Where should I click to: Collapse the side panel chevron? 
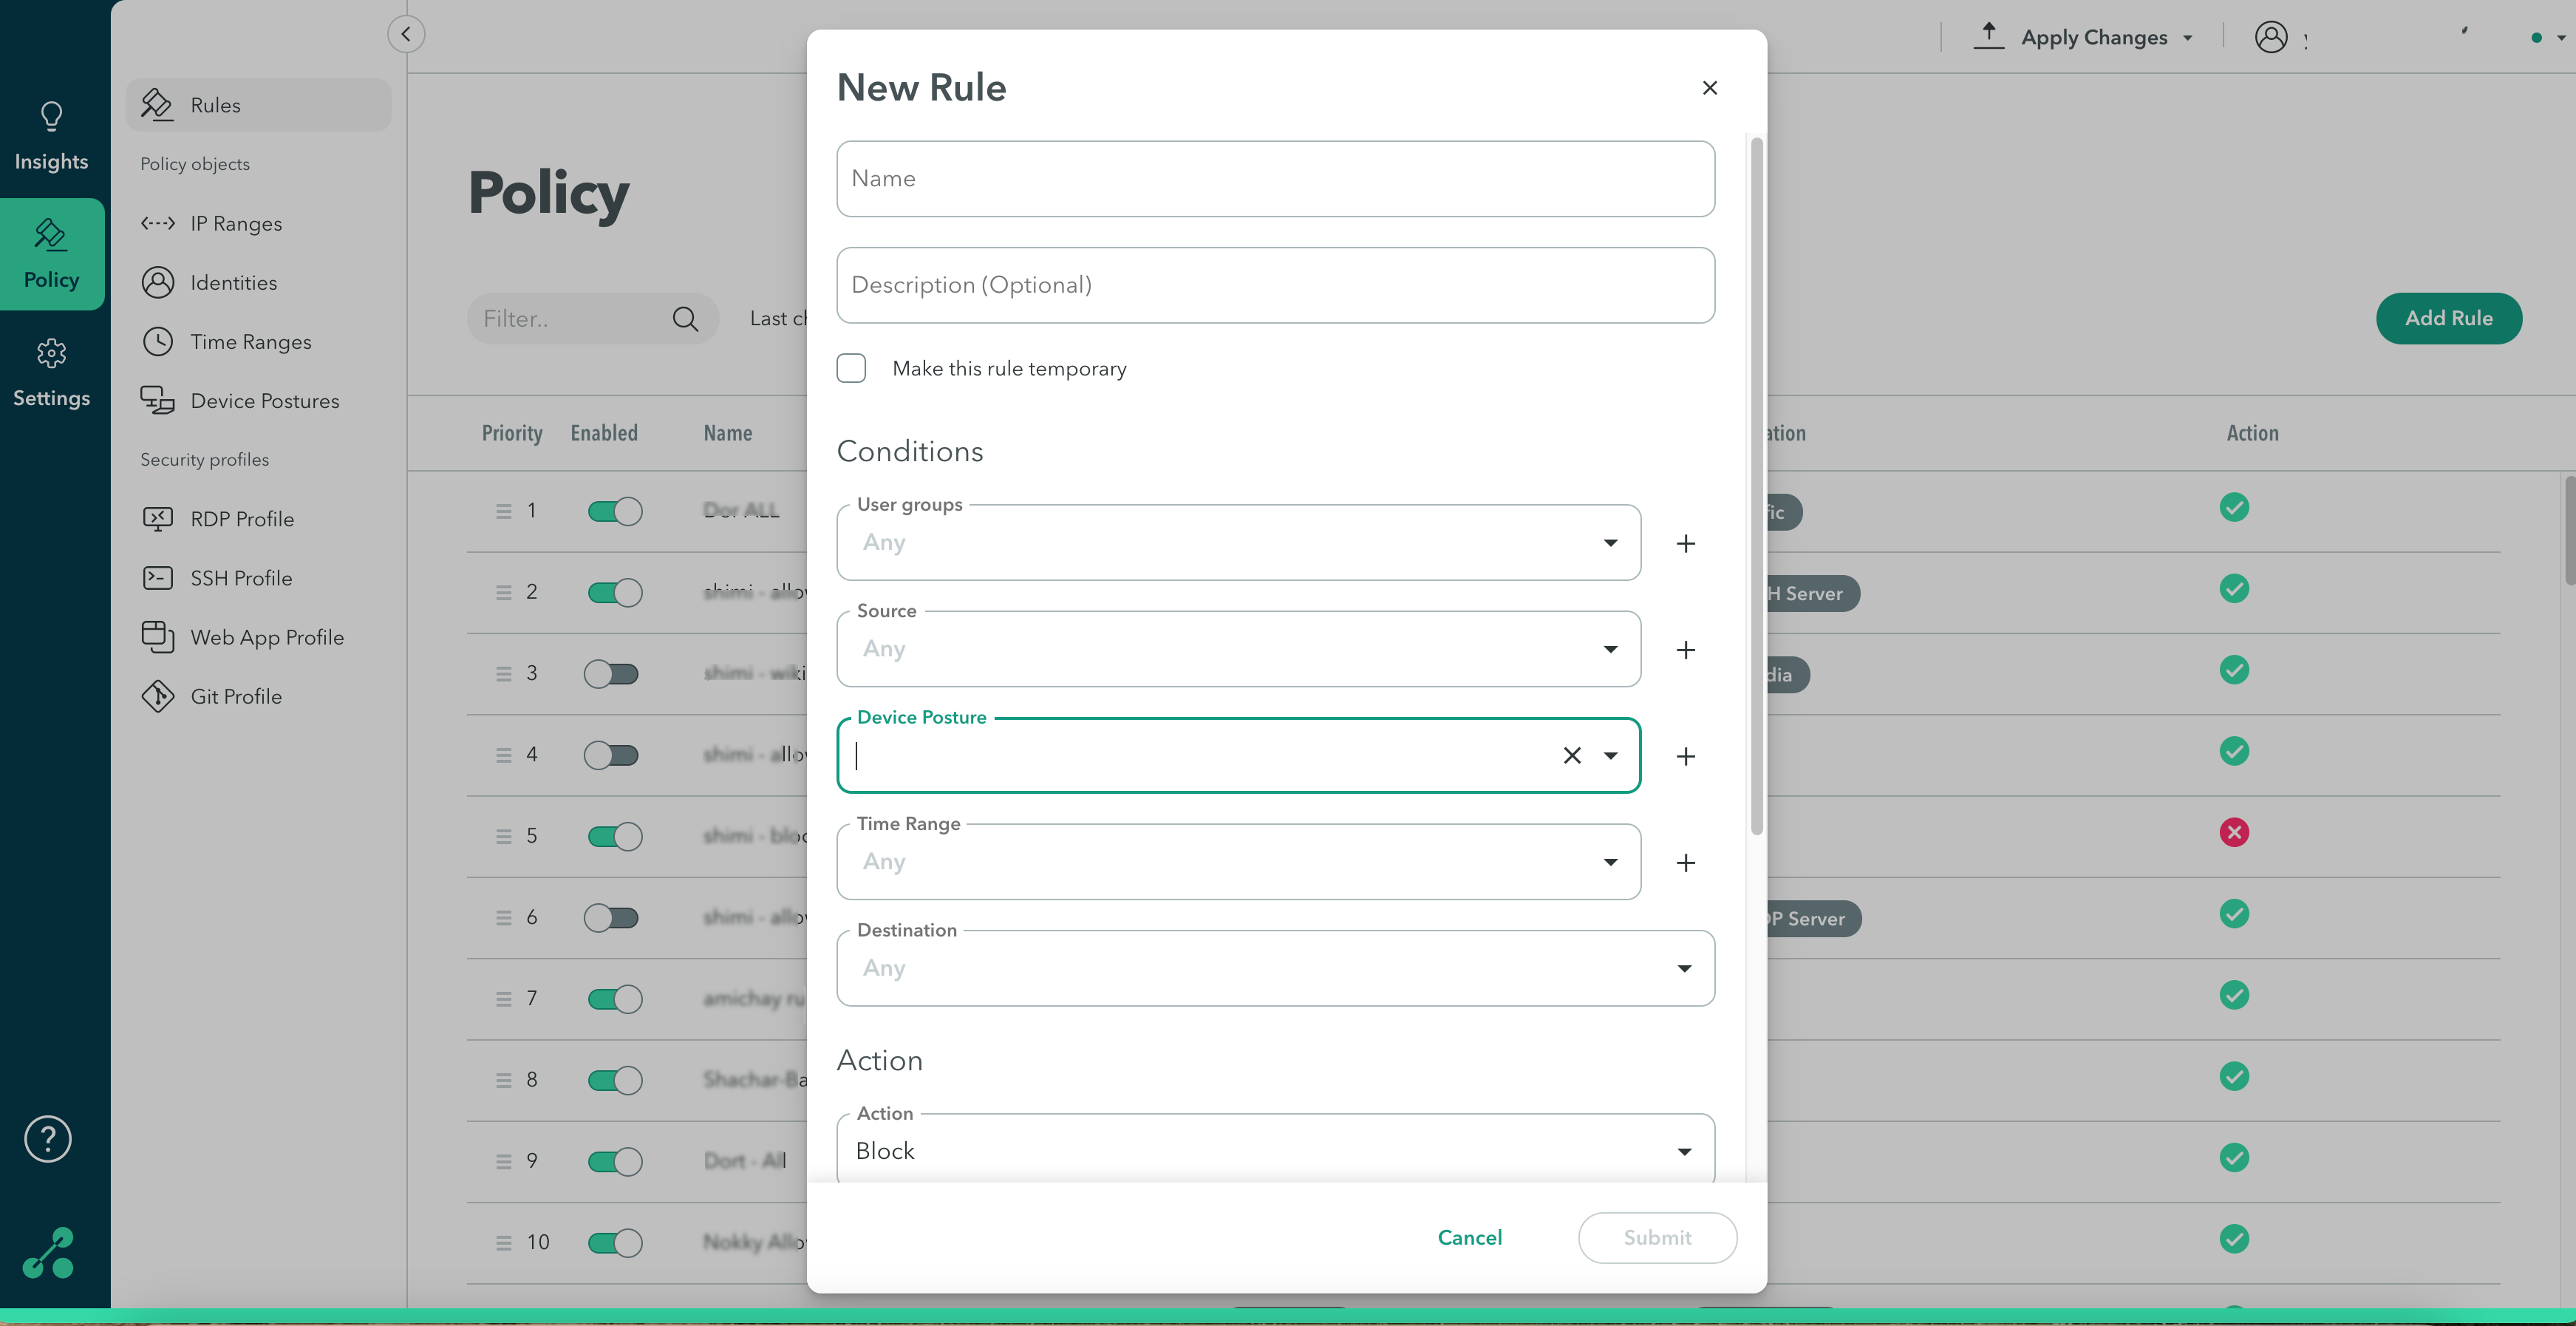click(x=406, y=34)
